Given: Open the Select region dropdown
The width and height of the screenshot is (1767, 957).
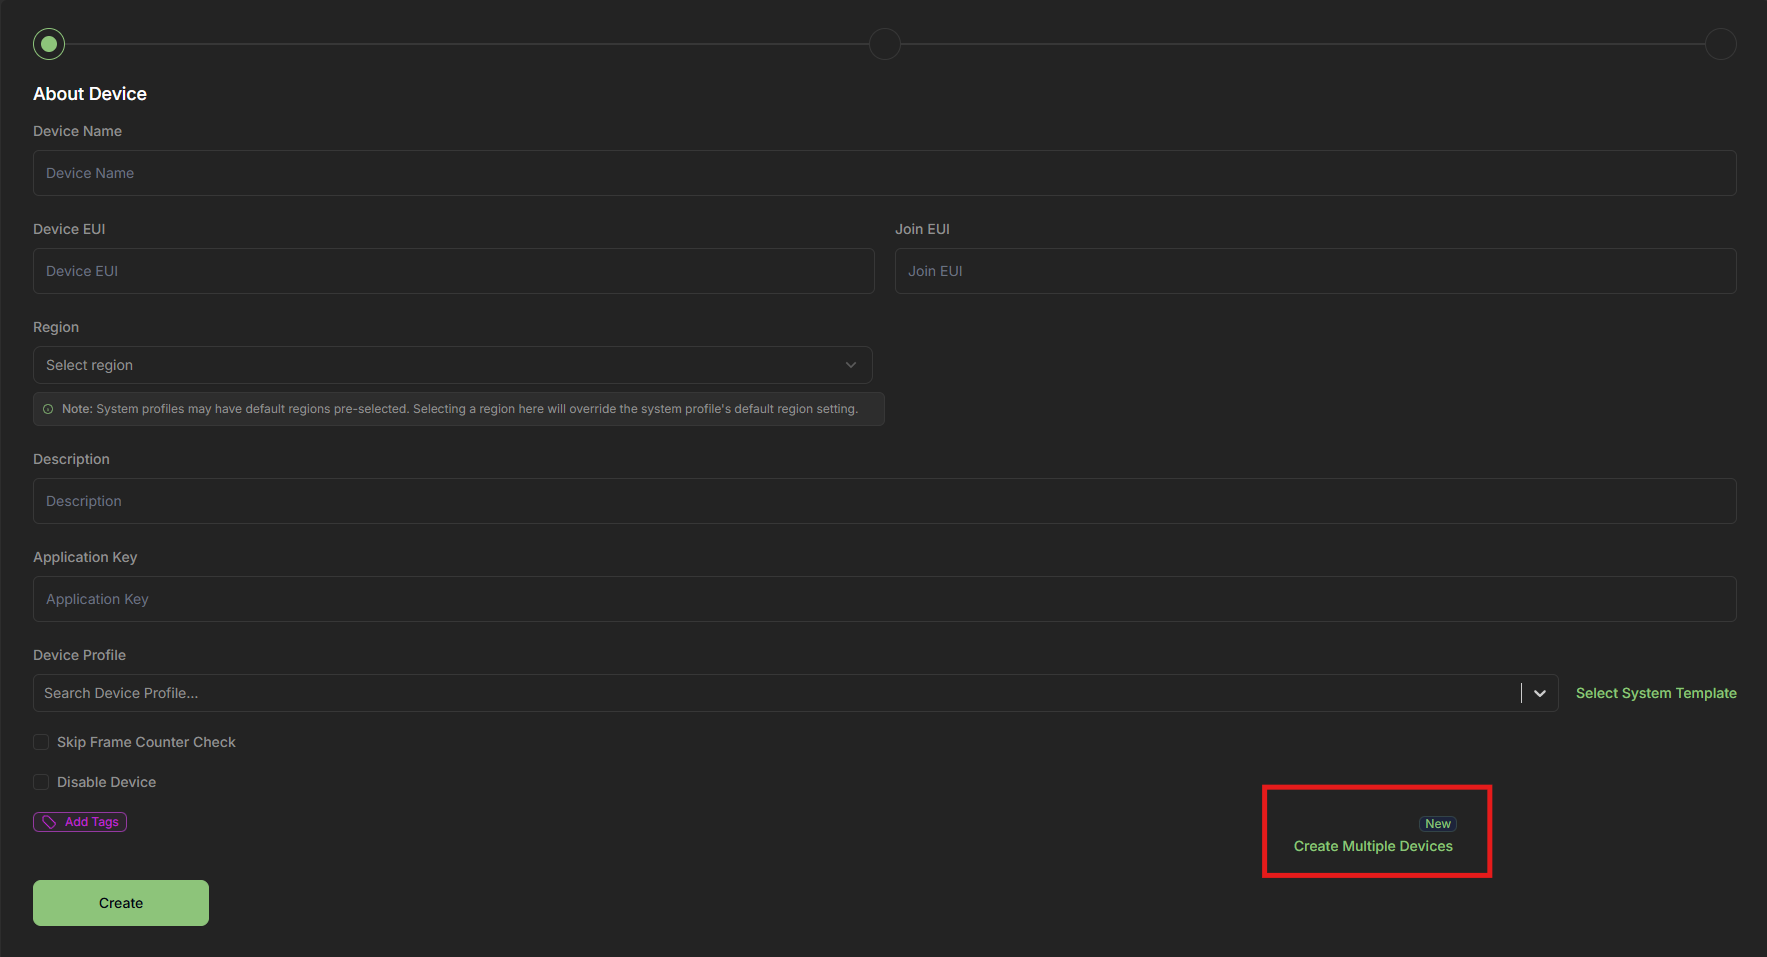Looking at the screenshot, I should point(452,364).
